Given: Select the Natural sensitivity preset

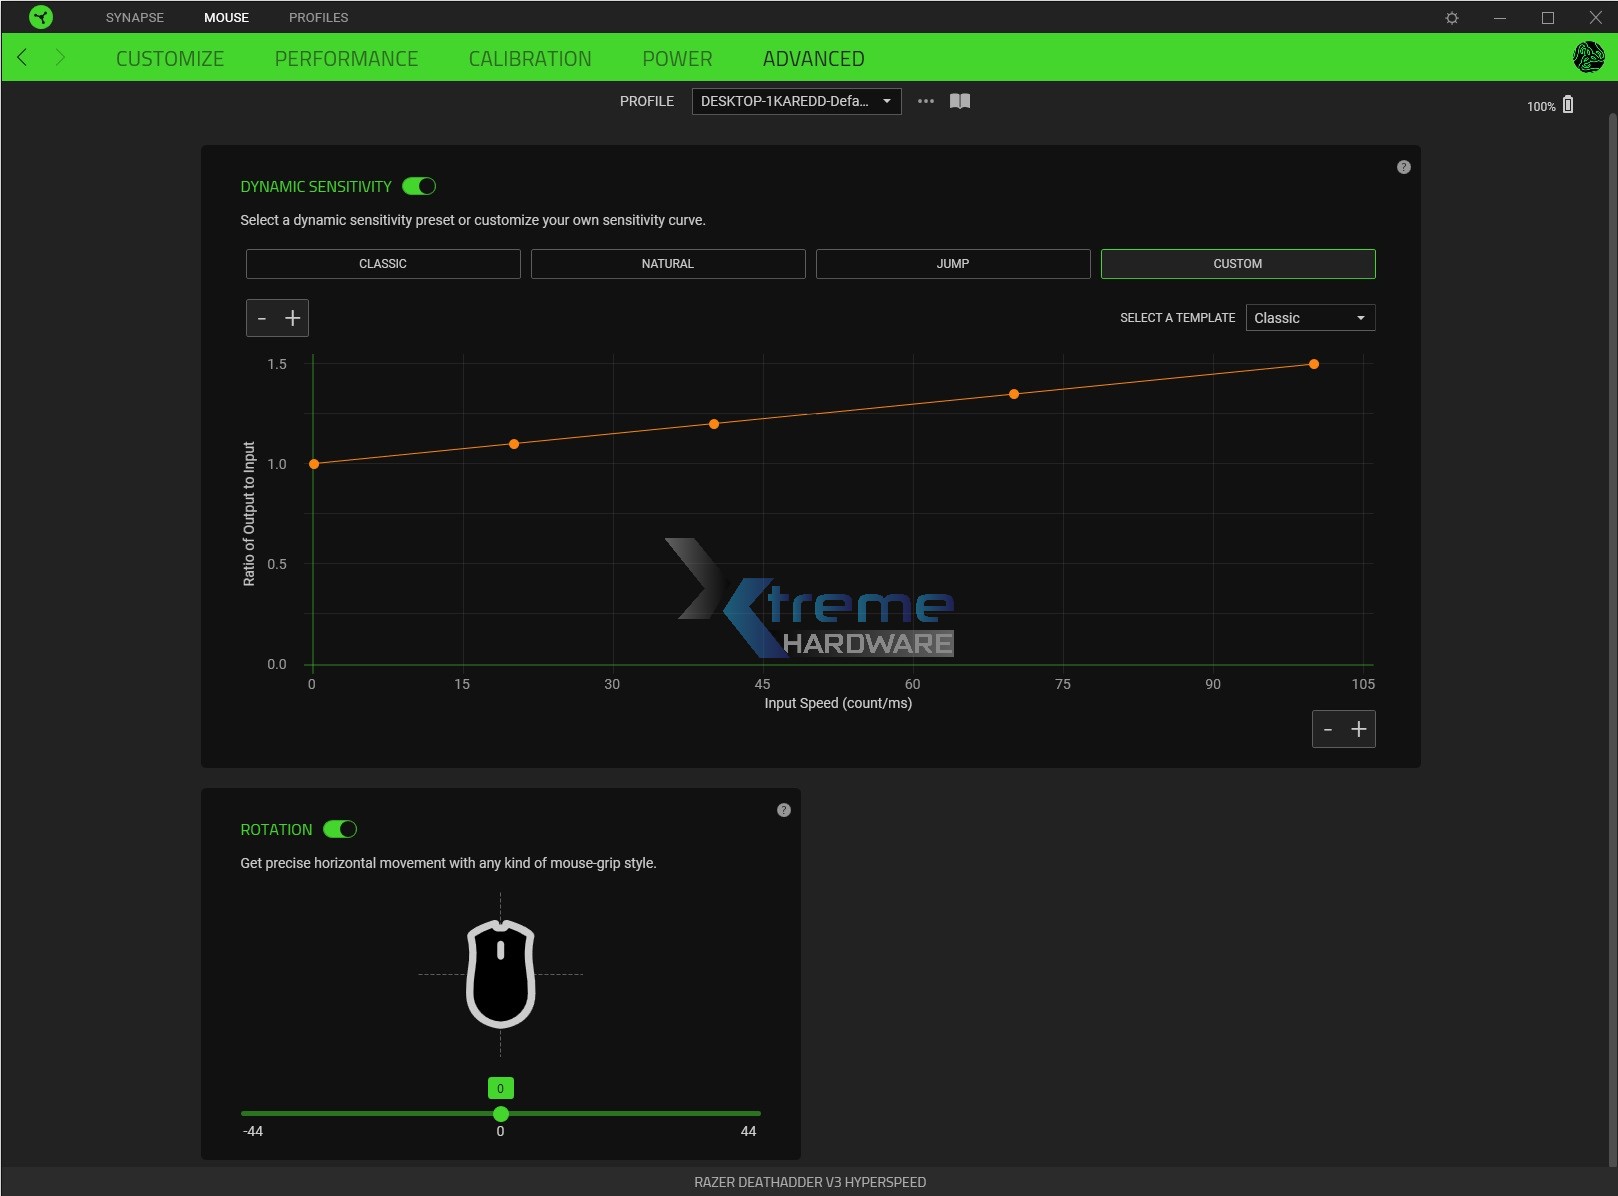Looking at the screenshot, I should [667, 264].
